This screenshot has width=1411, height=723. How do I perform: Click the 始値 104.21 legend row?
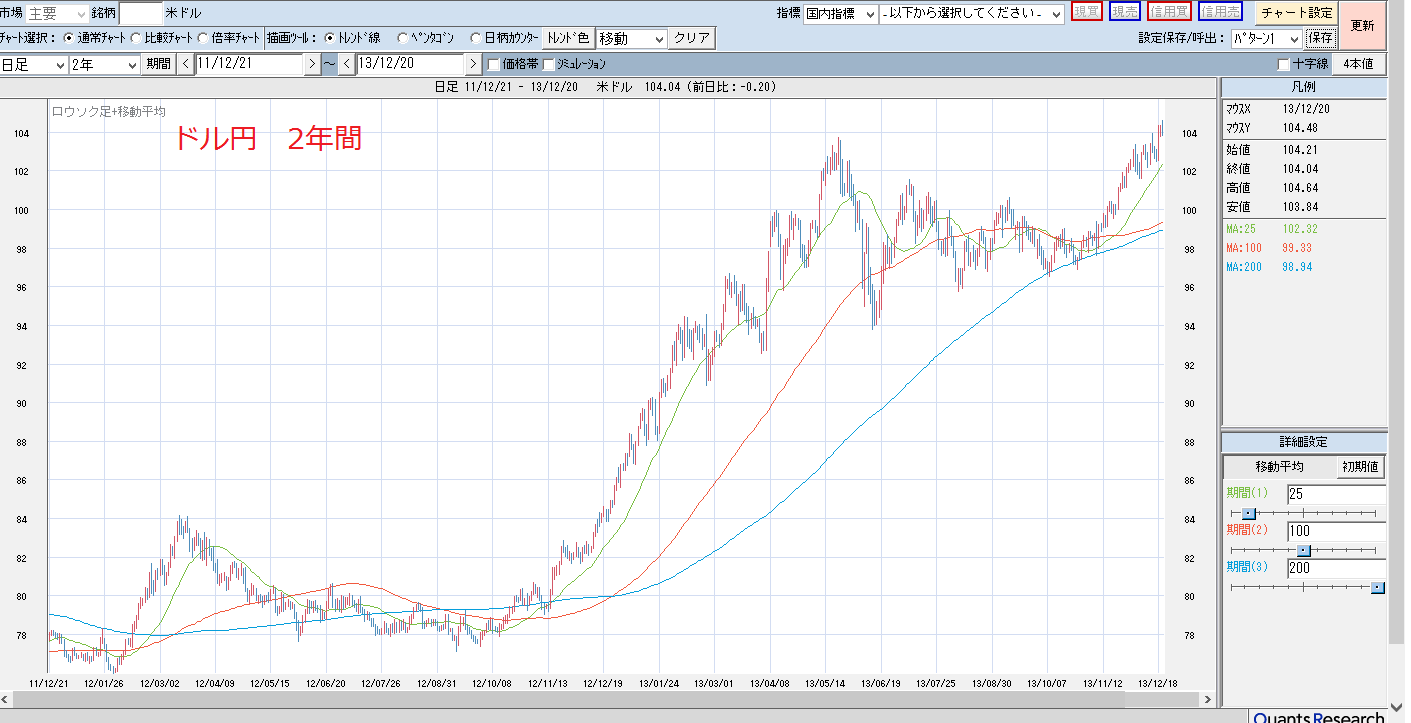(1304, 149)
